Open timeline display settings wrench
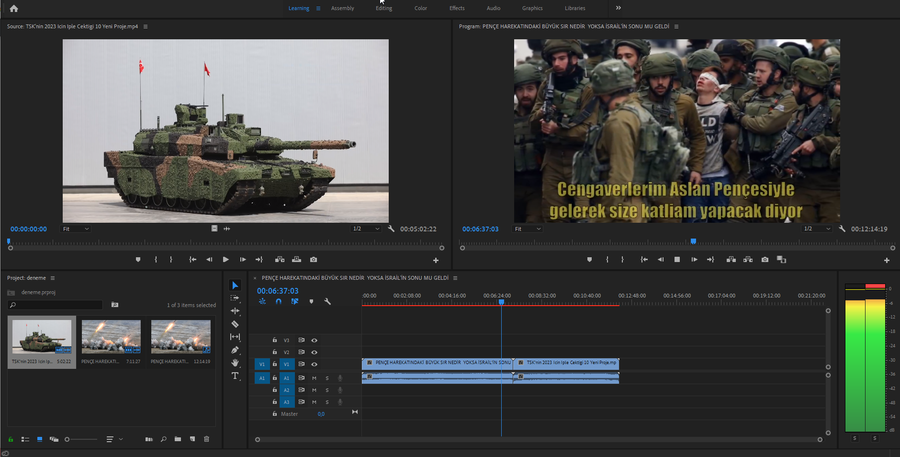The width and height of the screenshot is (900, 457). tap(327, 301)
